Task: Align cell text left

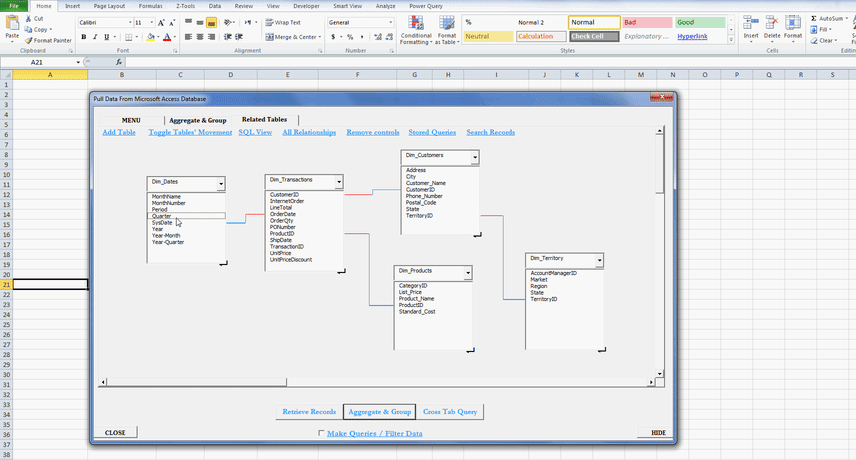Action: 188,37
